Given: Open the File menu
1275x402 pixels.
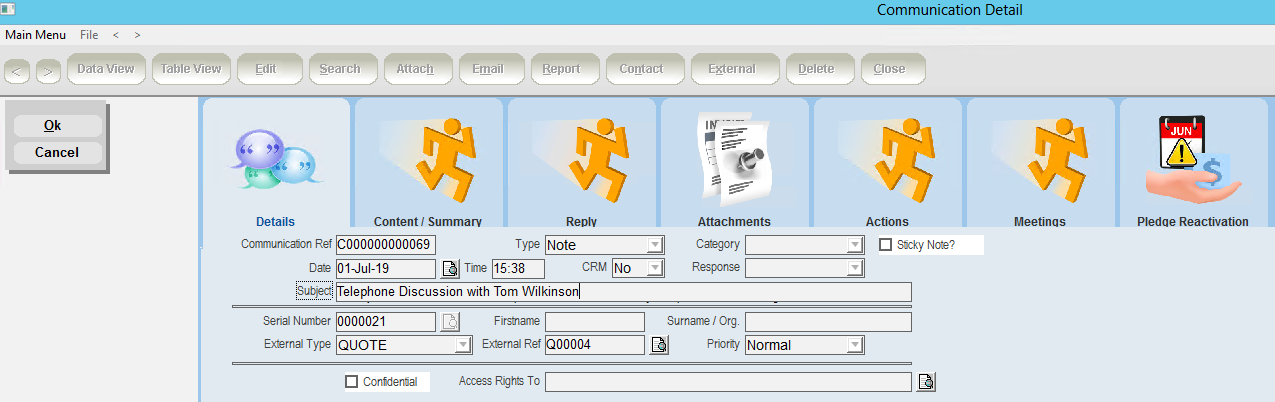Looking at the screenshot, I should click(89, 34).
